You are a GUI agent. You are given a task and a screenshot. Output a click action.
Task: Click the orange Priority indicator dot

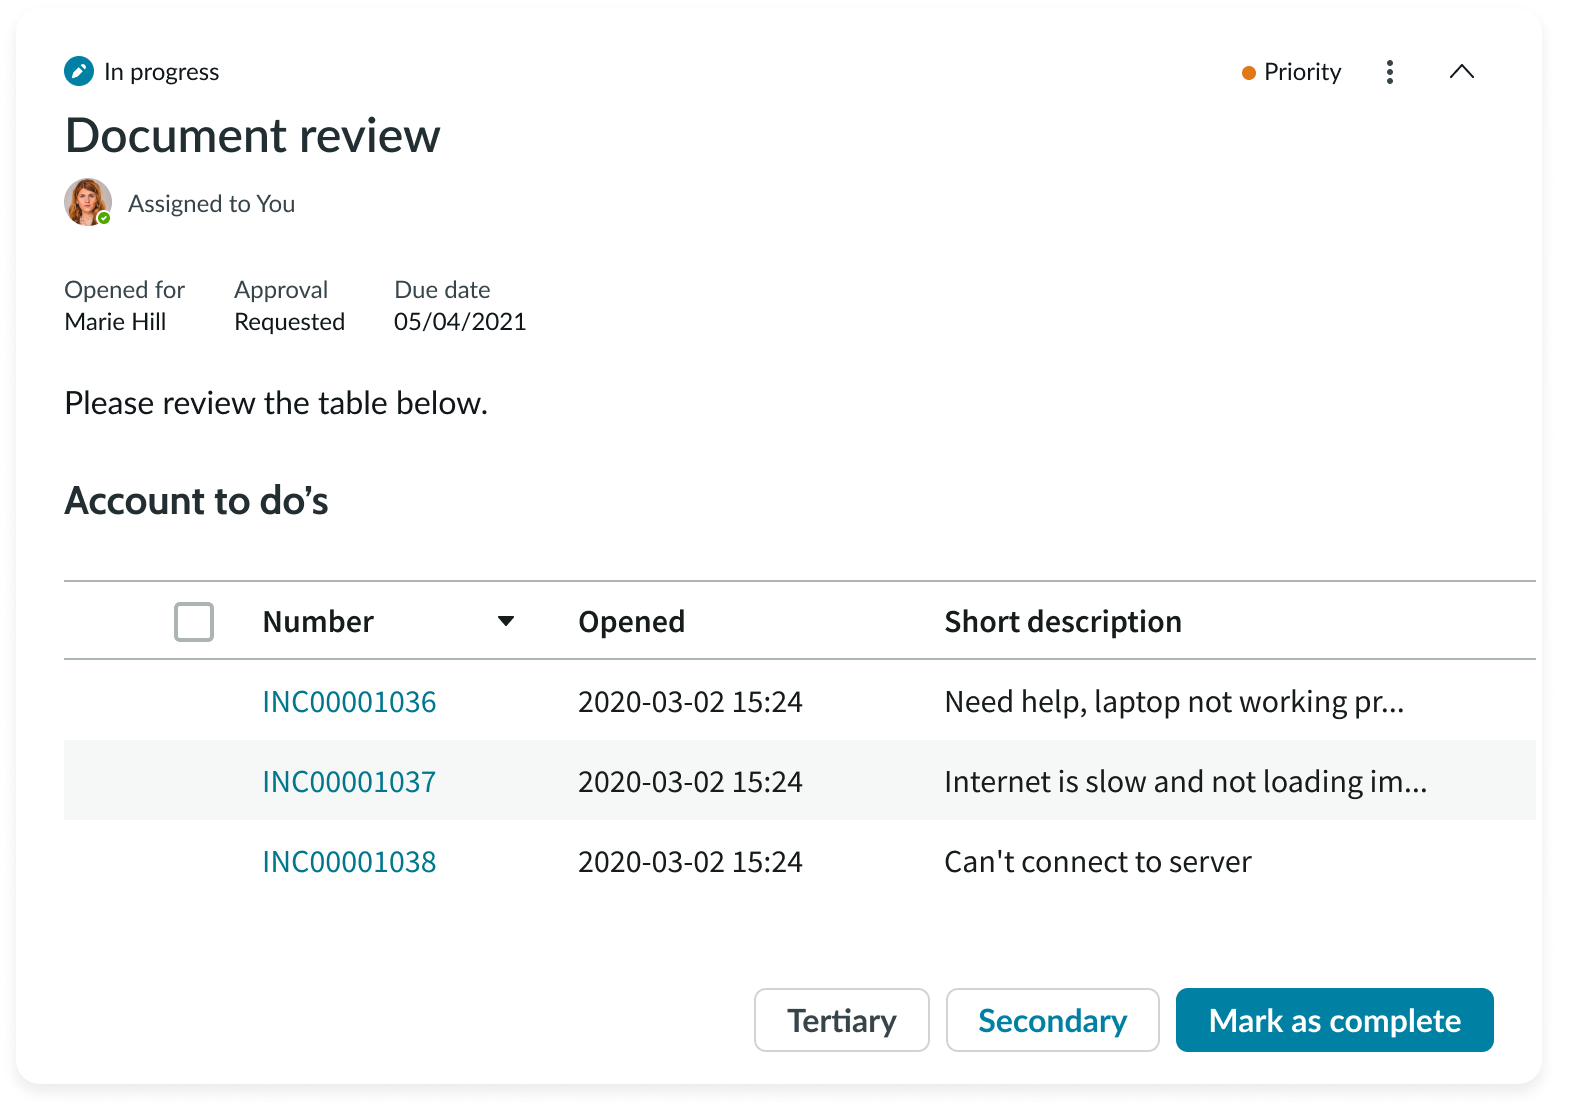tap(1248, 73)
